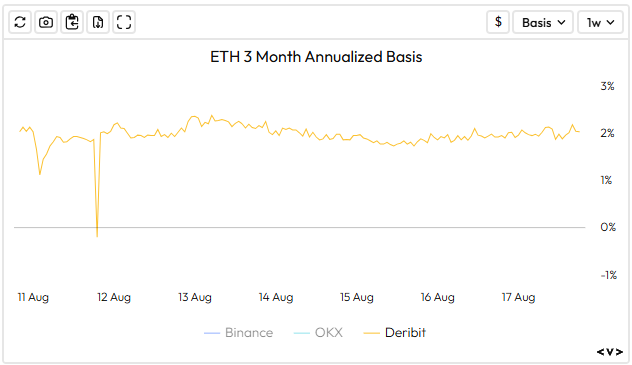Click the download data file icon
The width and height of the screenshot is (632, 365).
pos(98,22)
